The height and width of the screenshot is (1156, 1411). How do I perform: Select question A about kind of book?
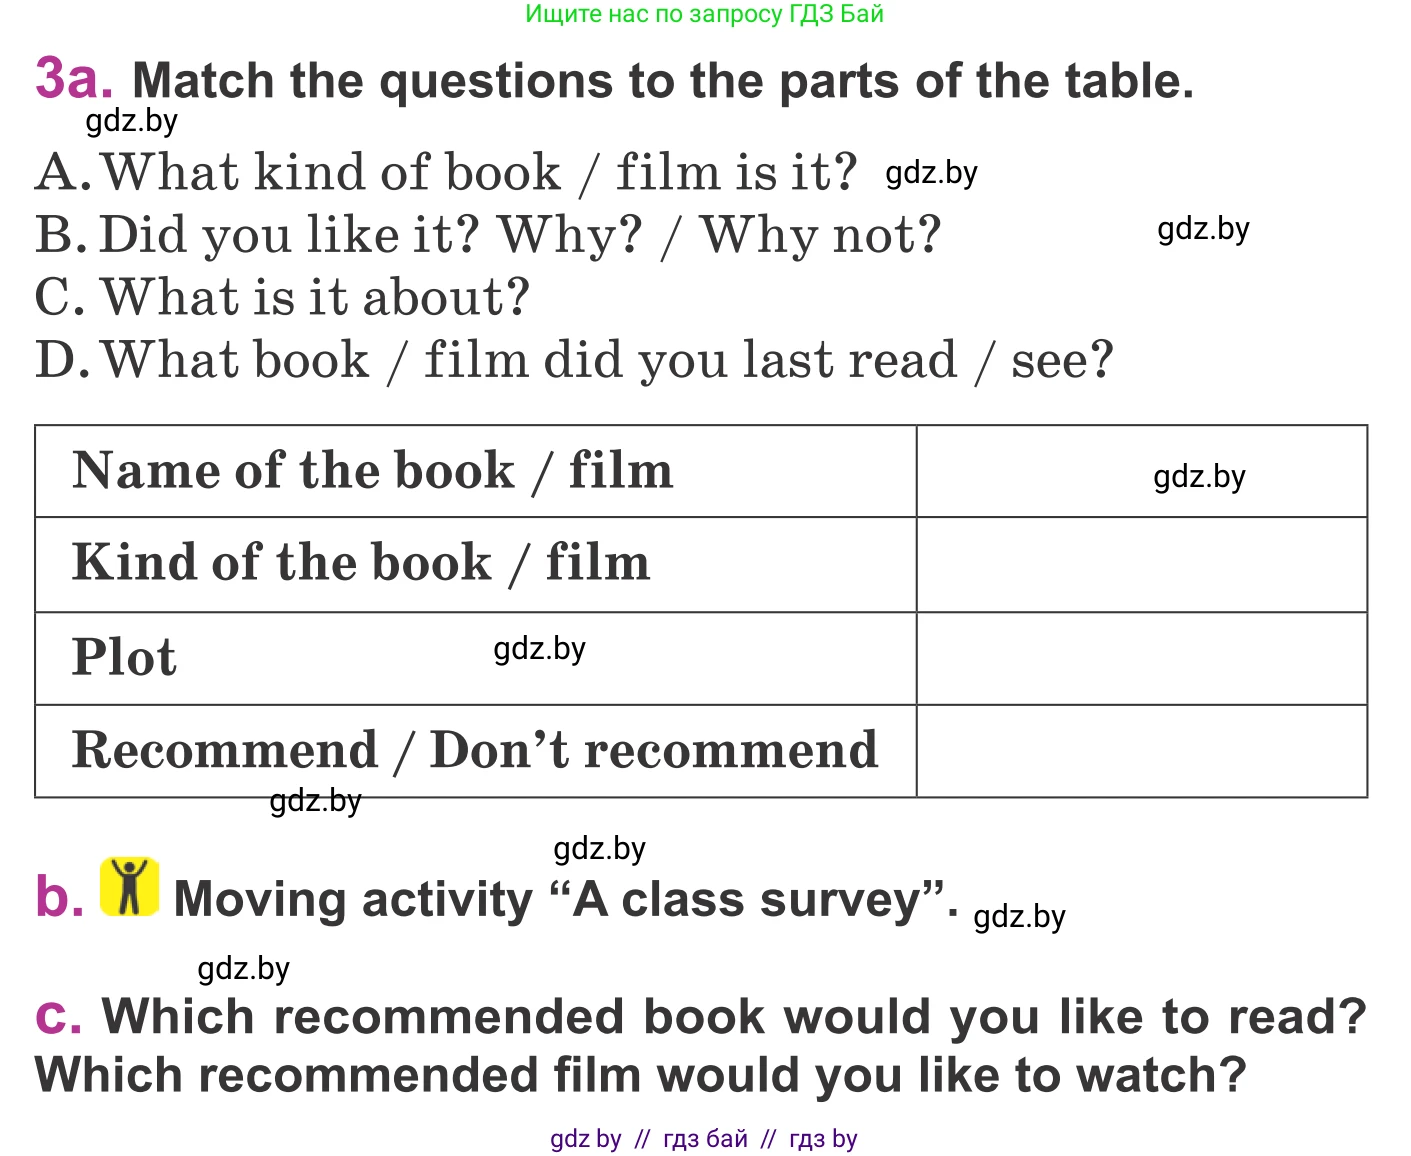coord(446,172)
